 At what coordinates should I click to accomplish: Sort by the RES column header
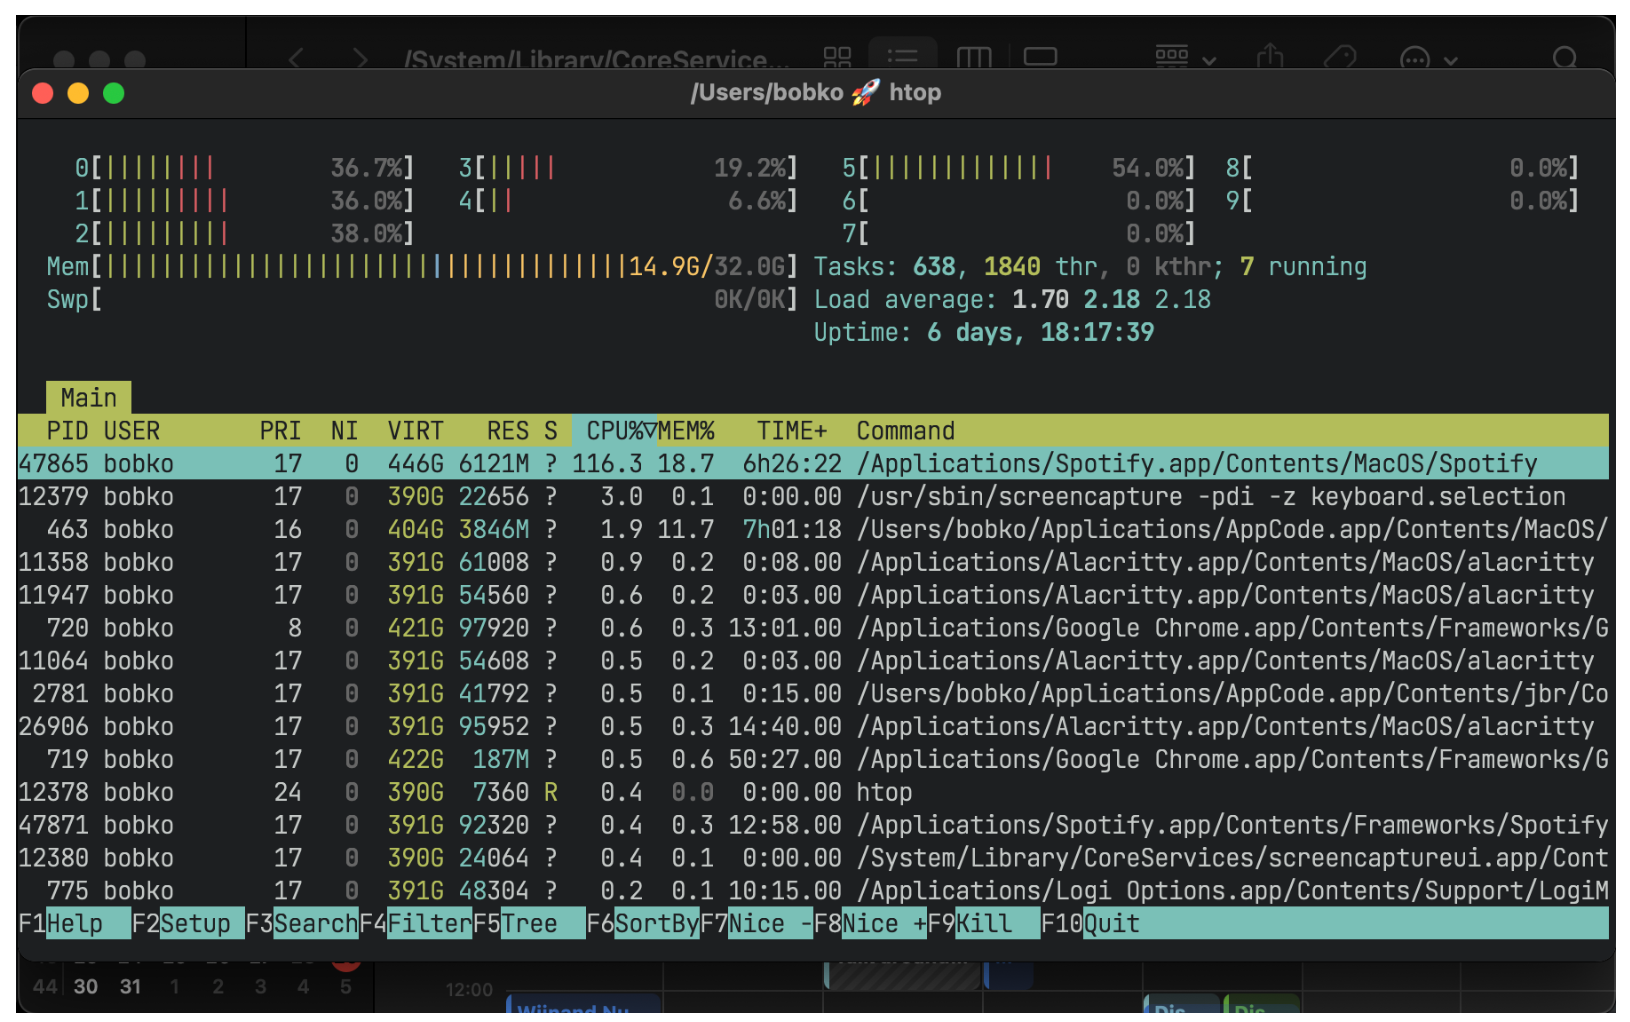click(x=508, y=431)
